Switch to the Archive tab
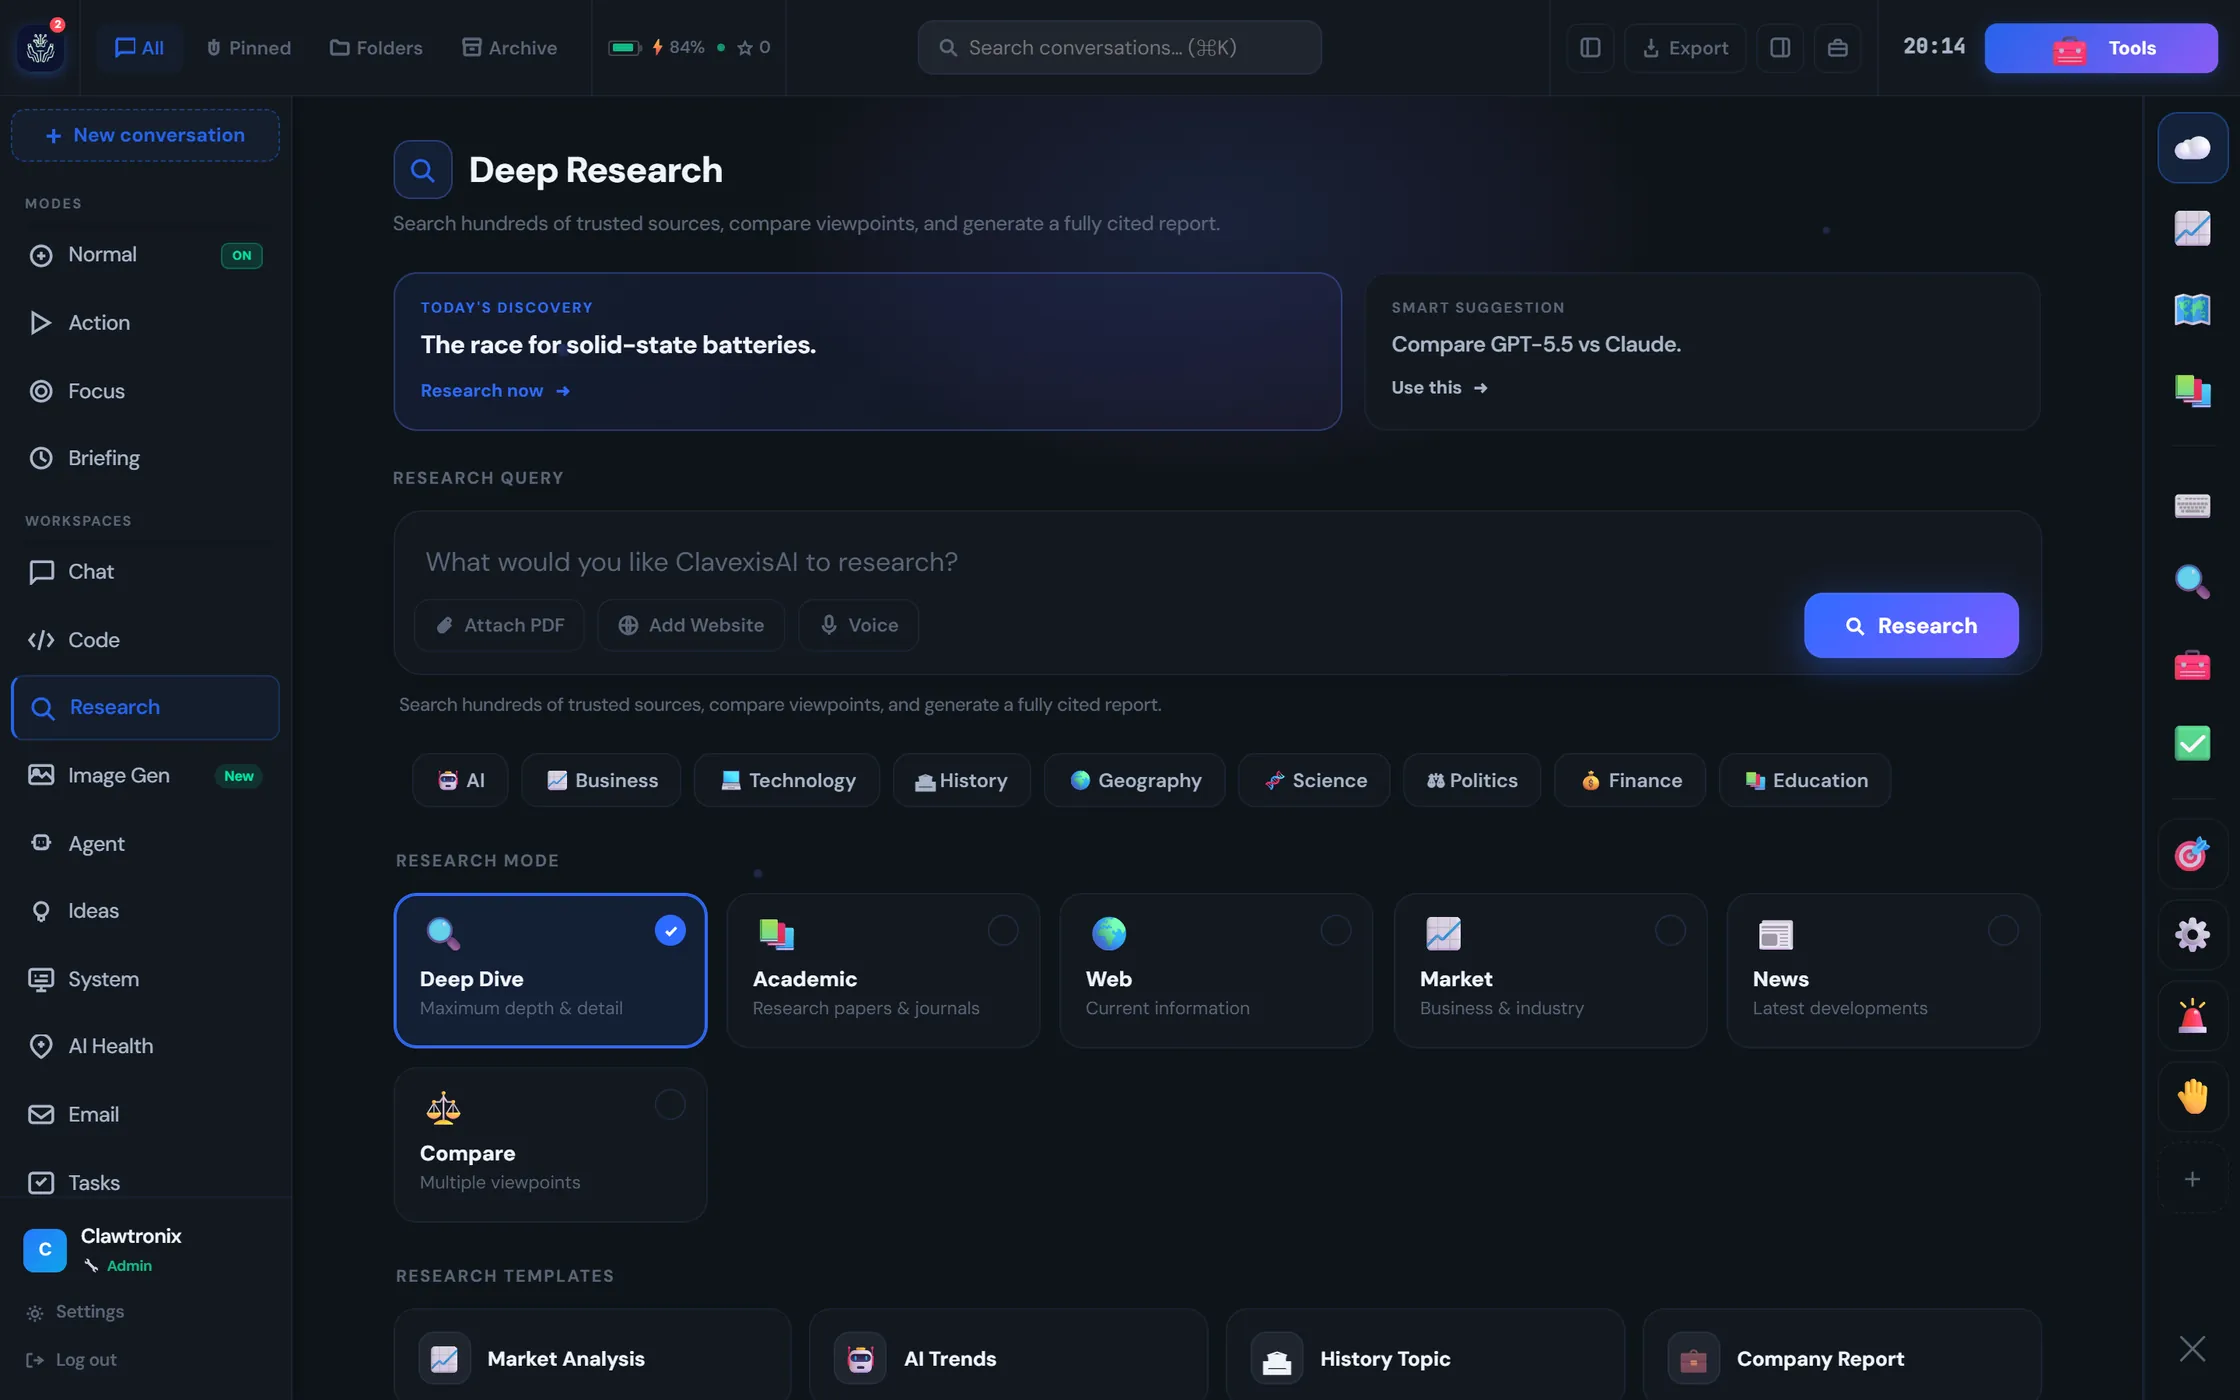Viewport: 2240px width, 1400px height. [509, 47]
